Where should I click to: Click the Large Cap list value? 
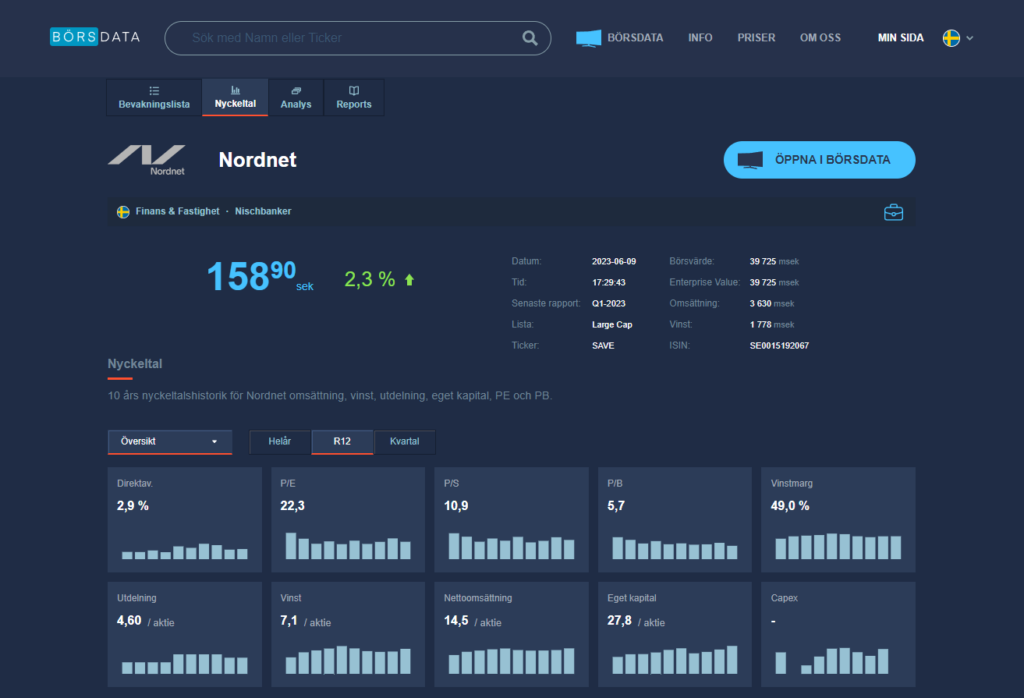click(x=612, y=325)
